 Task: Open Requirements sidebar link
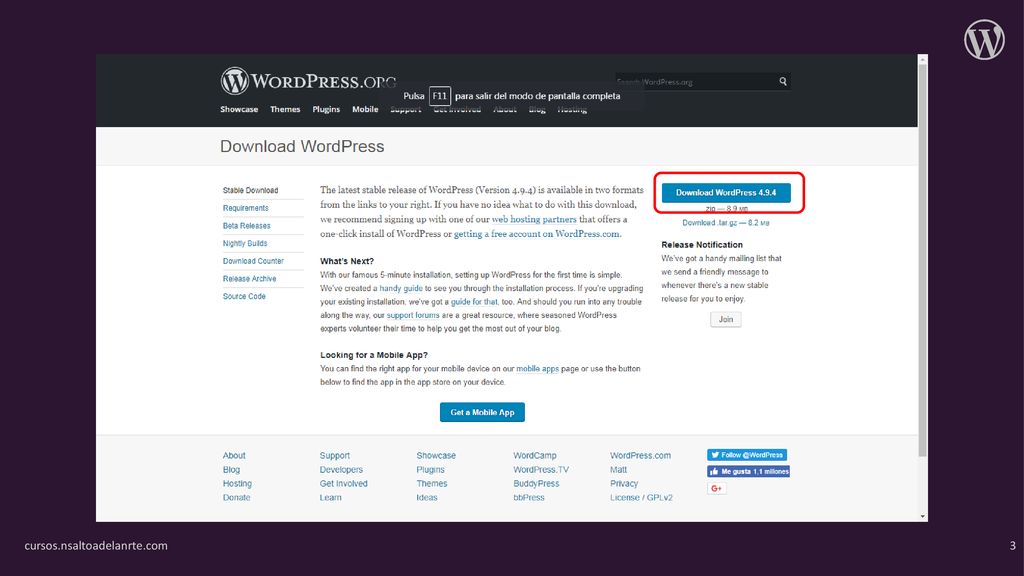(246, 208)
